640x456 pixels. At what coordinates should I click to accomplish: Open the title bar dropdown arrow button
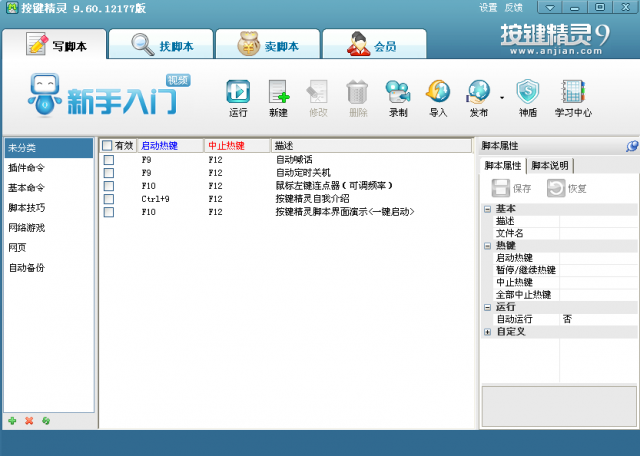coord(550,7)
